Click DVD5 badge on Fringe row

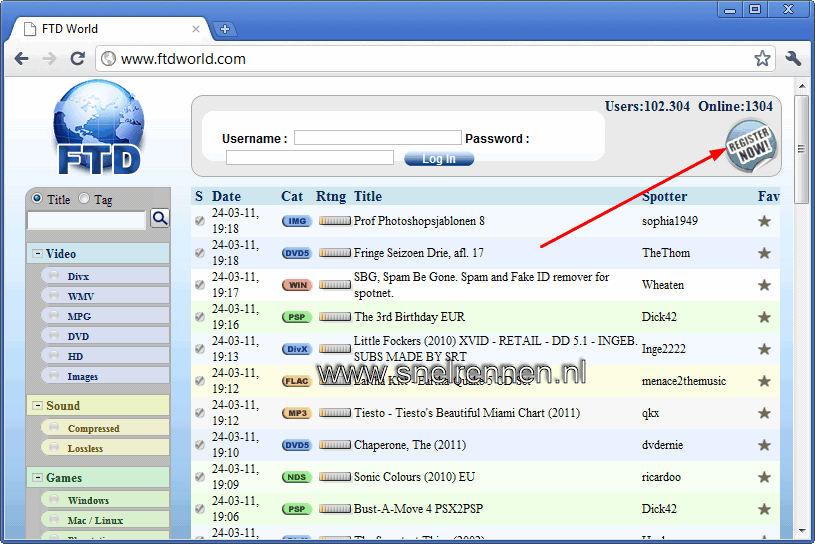(x=297, y=253)
